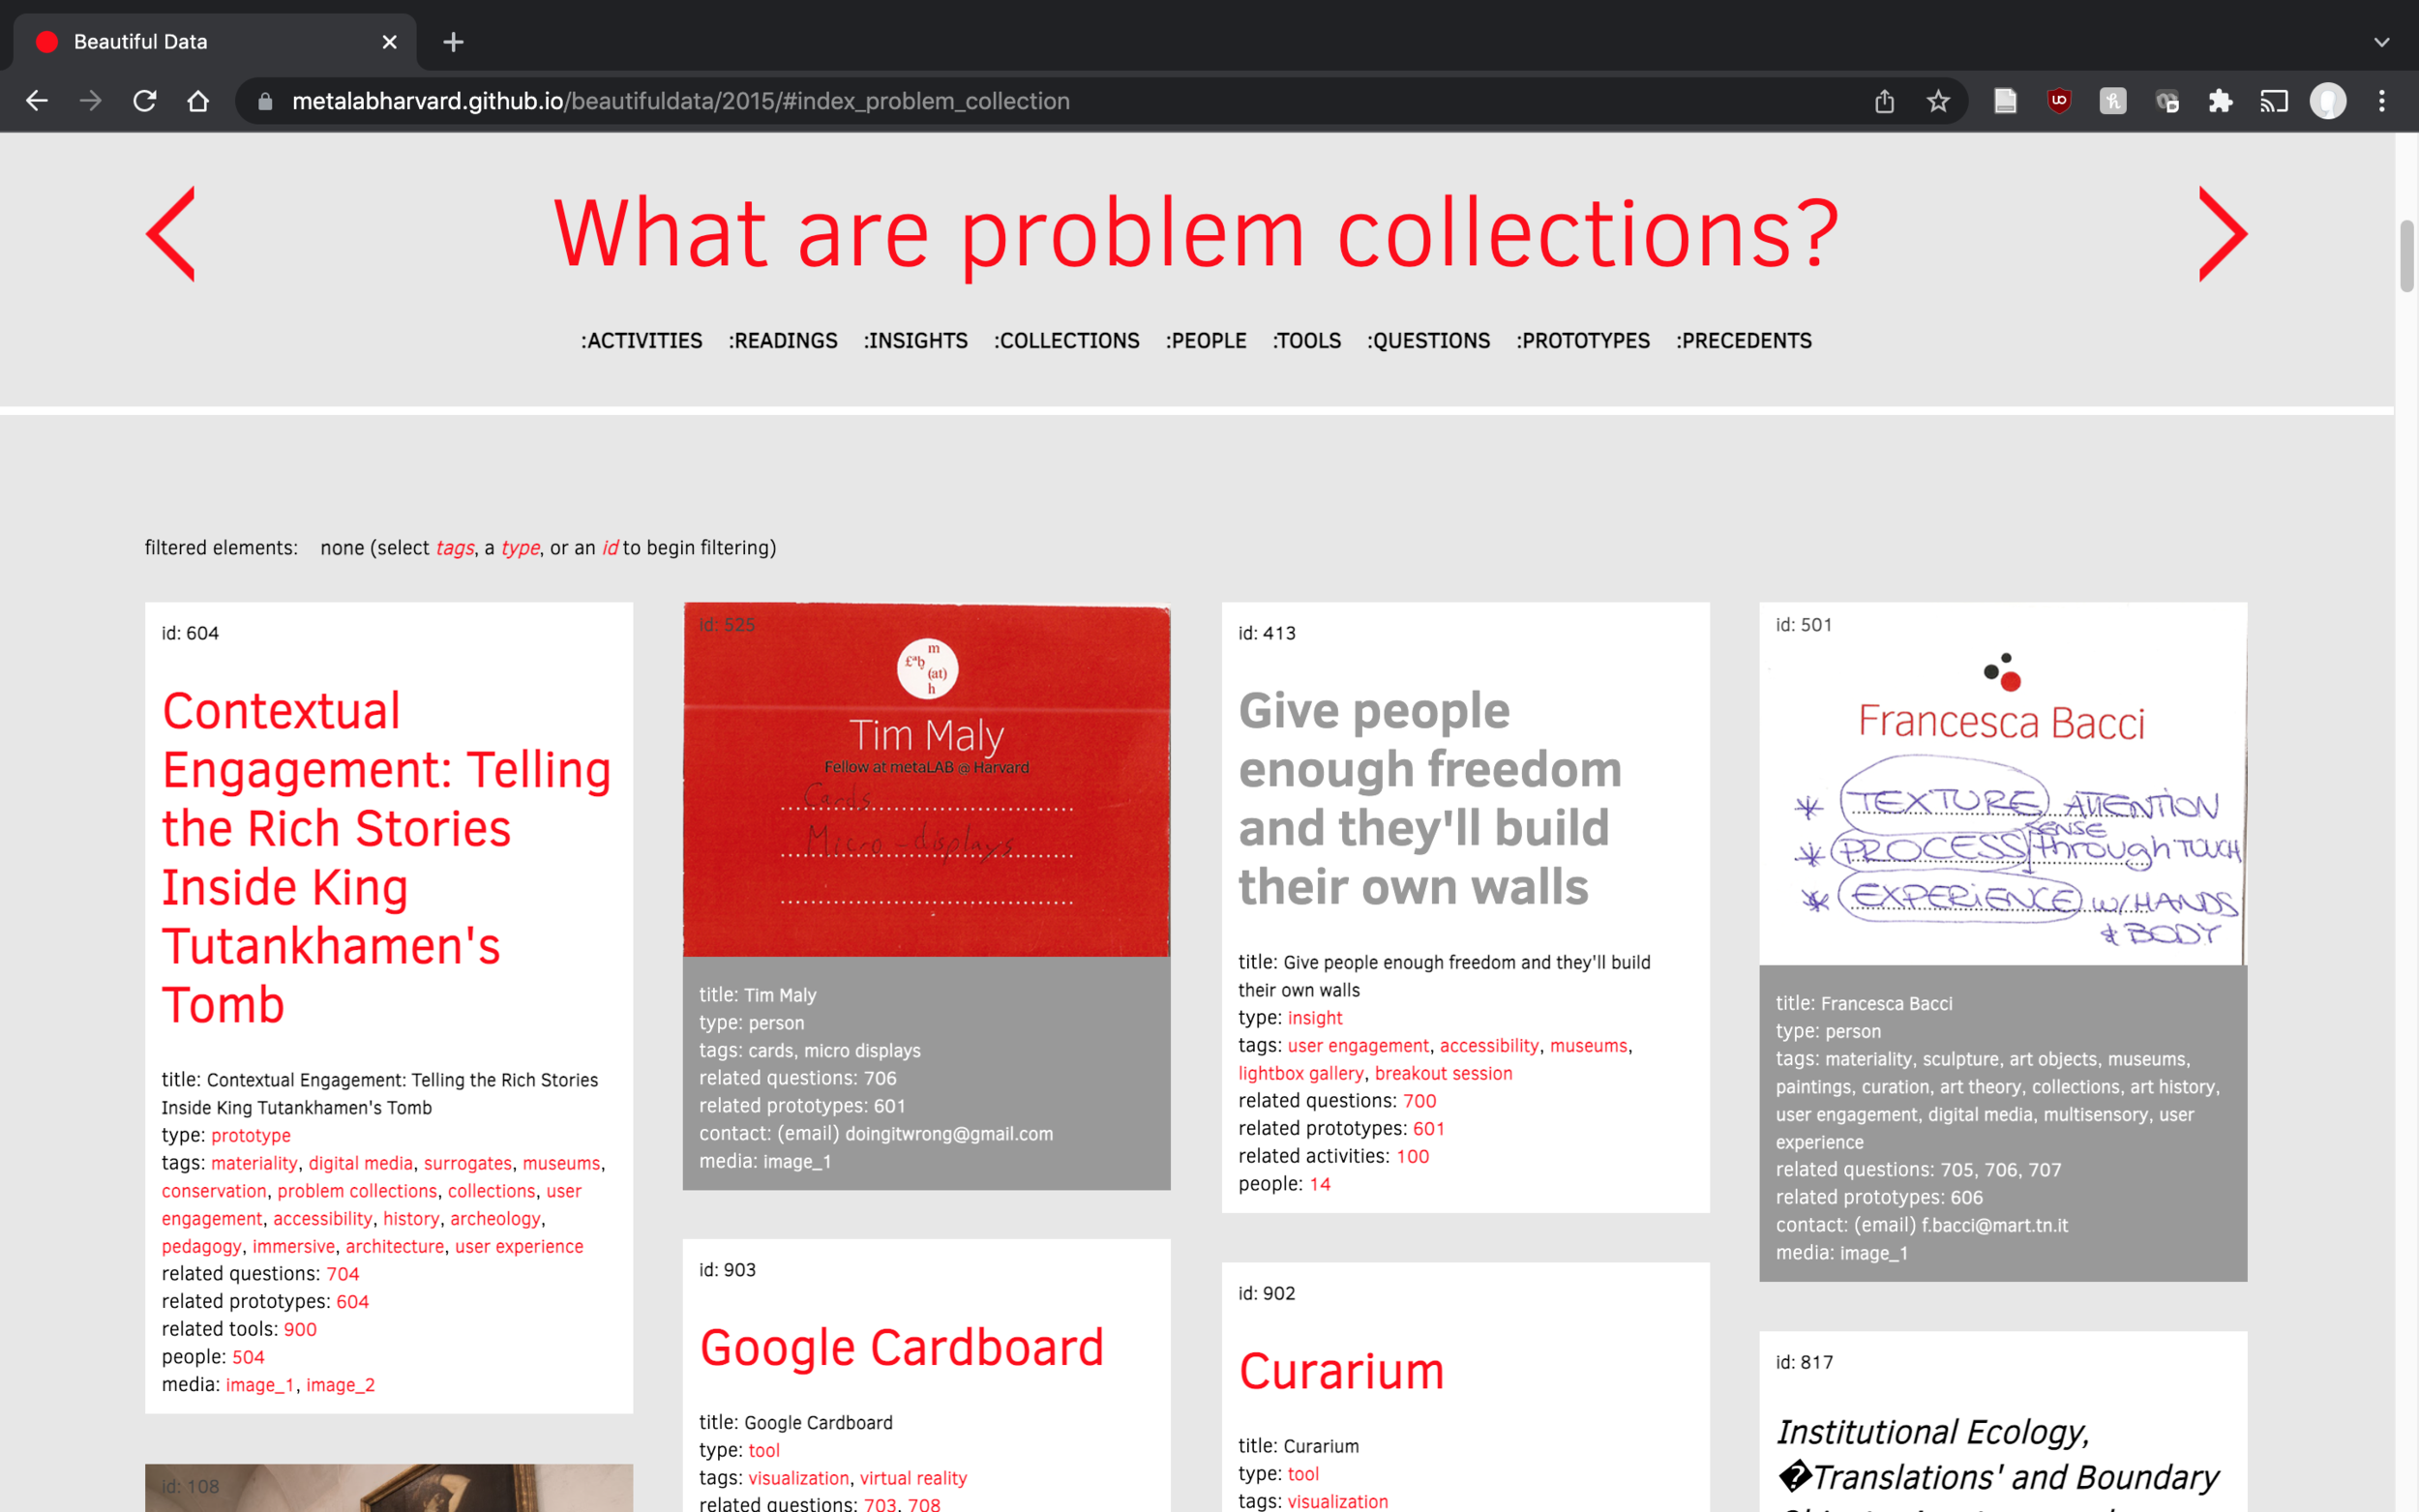Select the :COLLECTIONS navigation item

pyautogui.click(x=1066, y=341)
